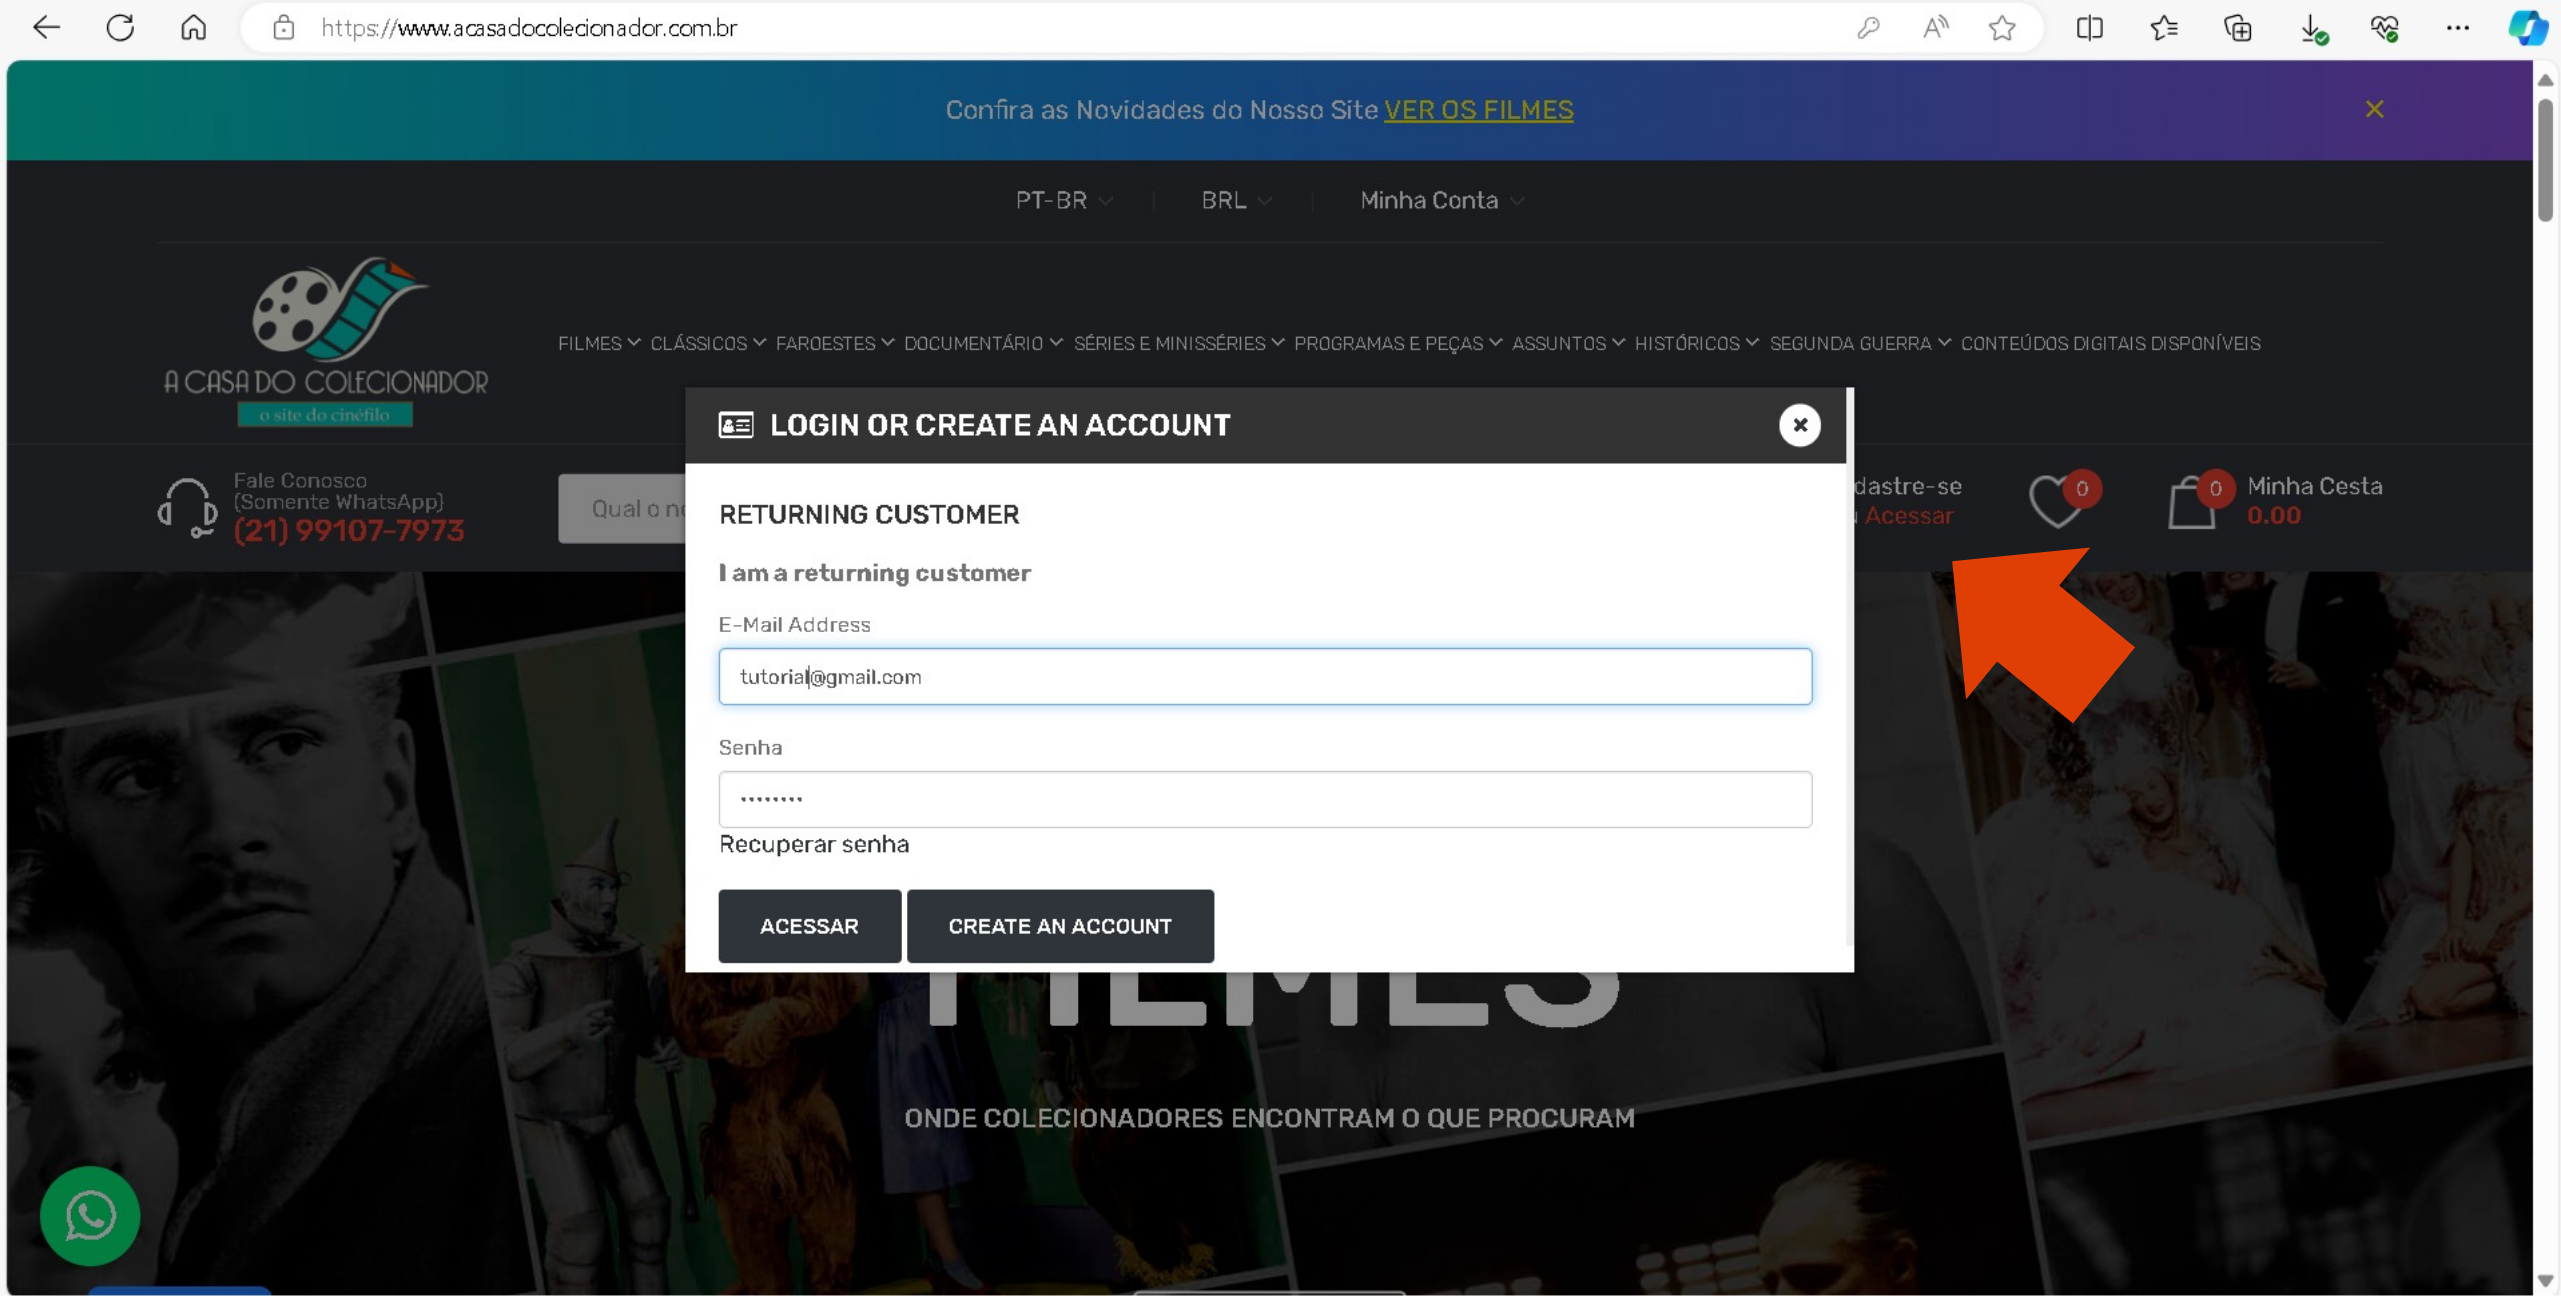Click the ID card icon in dialog header
Screen dimensions: 2561x1296
click(x=736, y=425)
